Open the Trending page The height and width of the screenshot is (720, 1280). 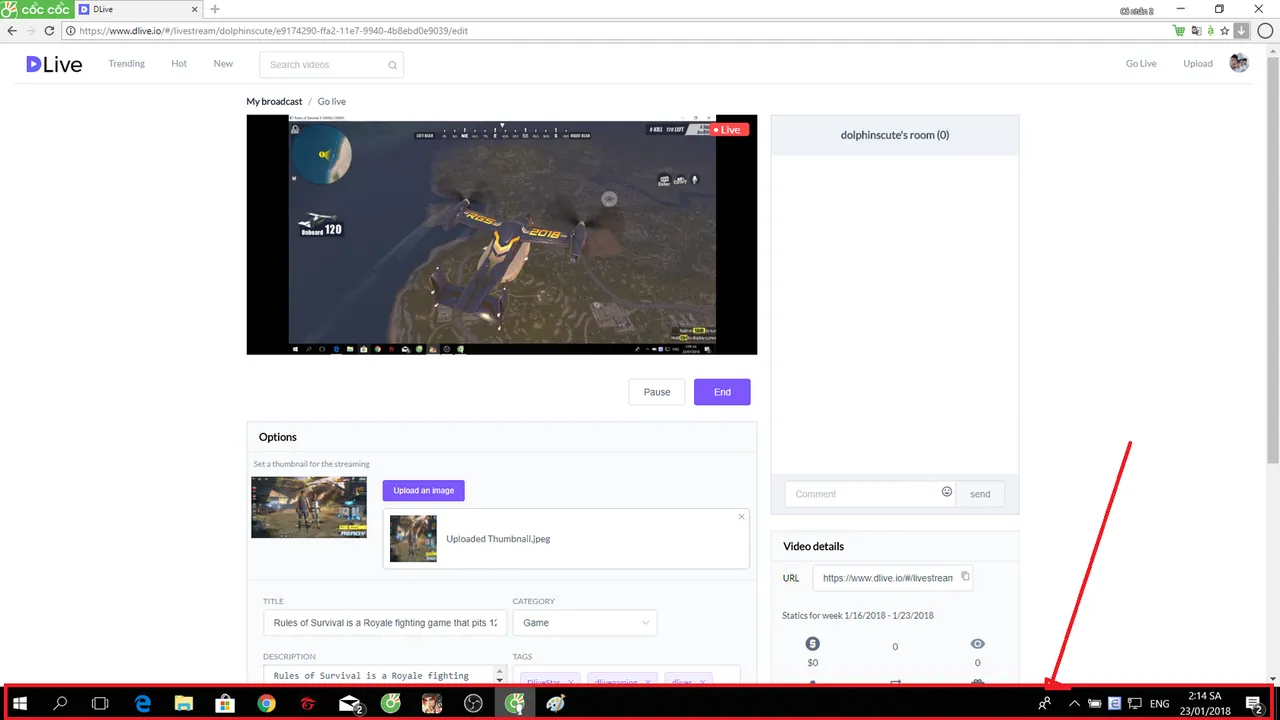(x=127, y=64)
